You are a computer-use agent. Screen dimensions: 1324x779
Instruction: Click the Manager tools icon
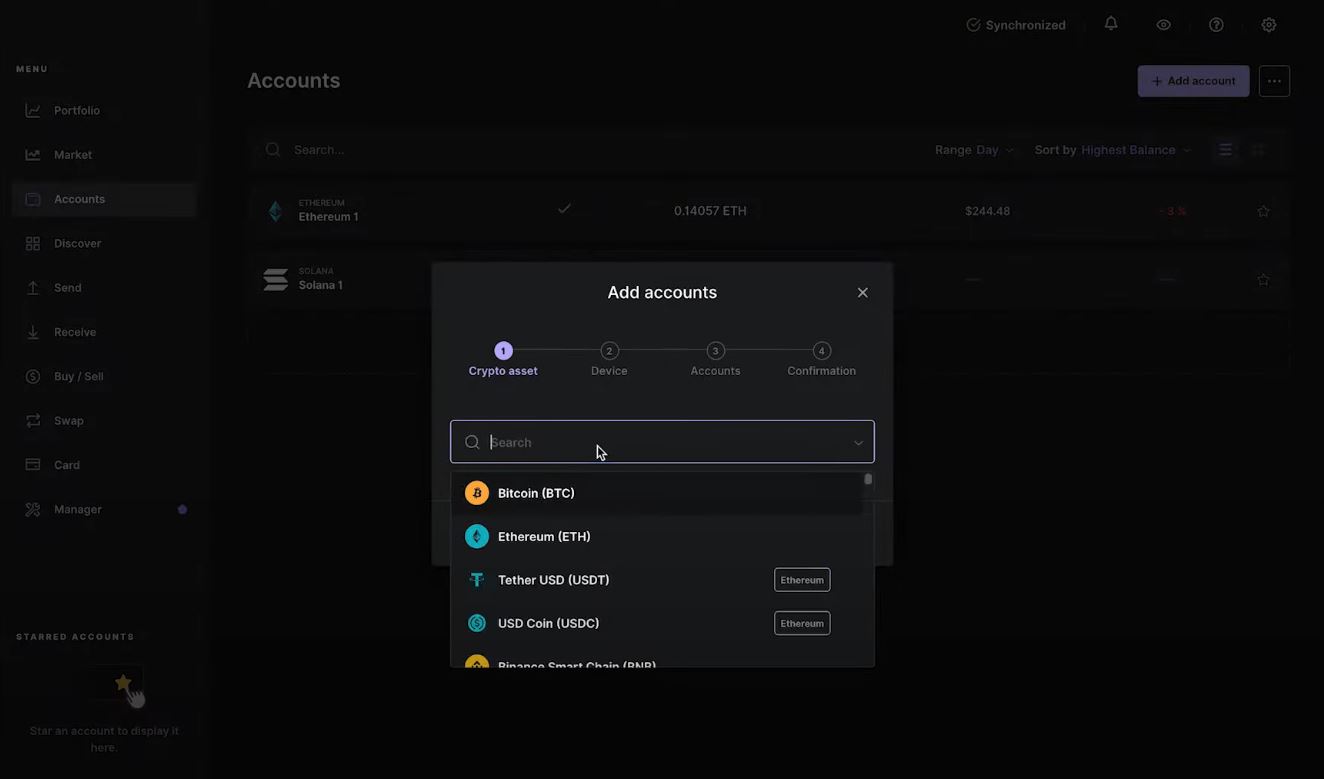33,509
